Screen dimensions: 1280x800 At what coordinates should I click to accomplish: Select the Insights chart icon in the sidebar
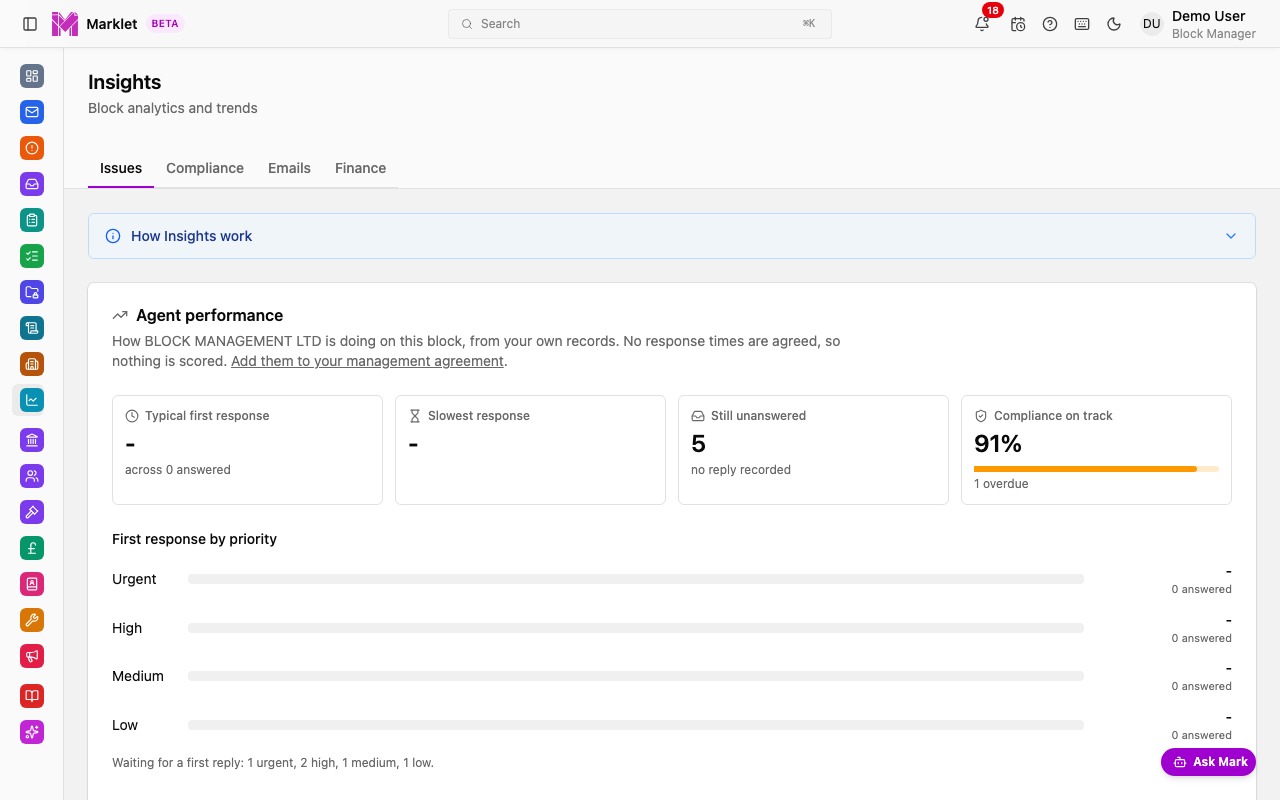point(32,400)
